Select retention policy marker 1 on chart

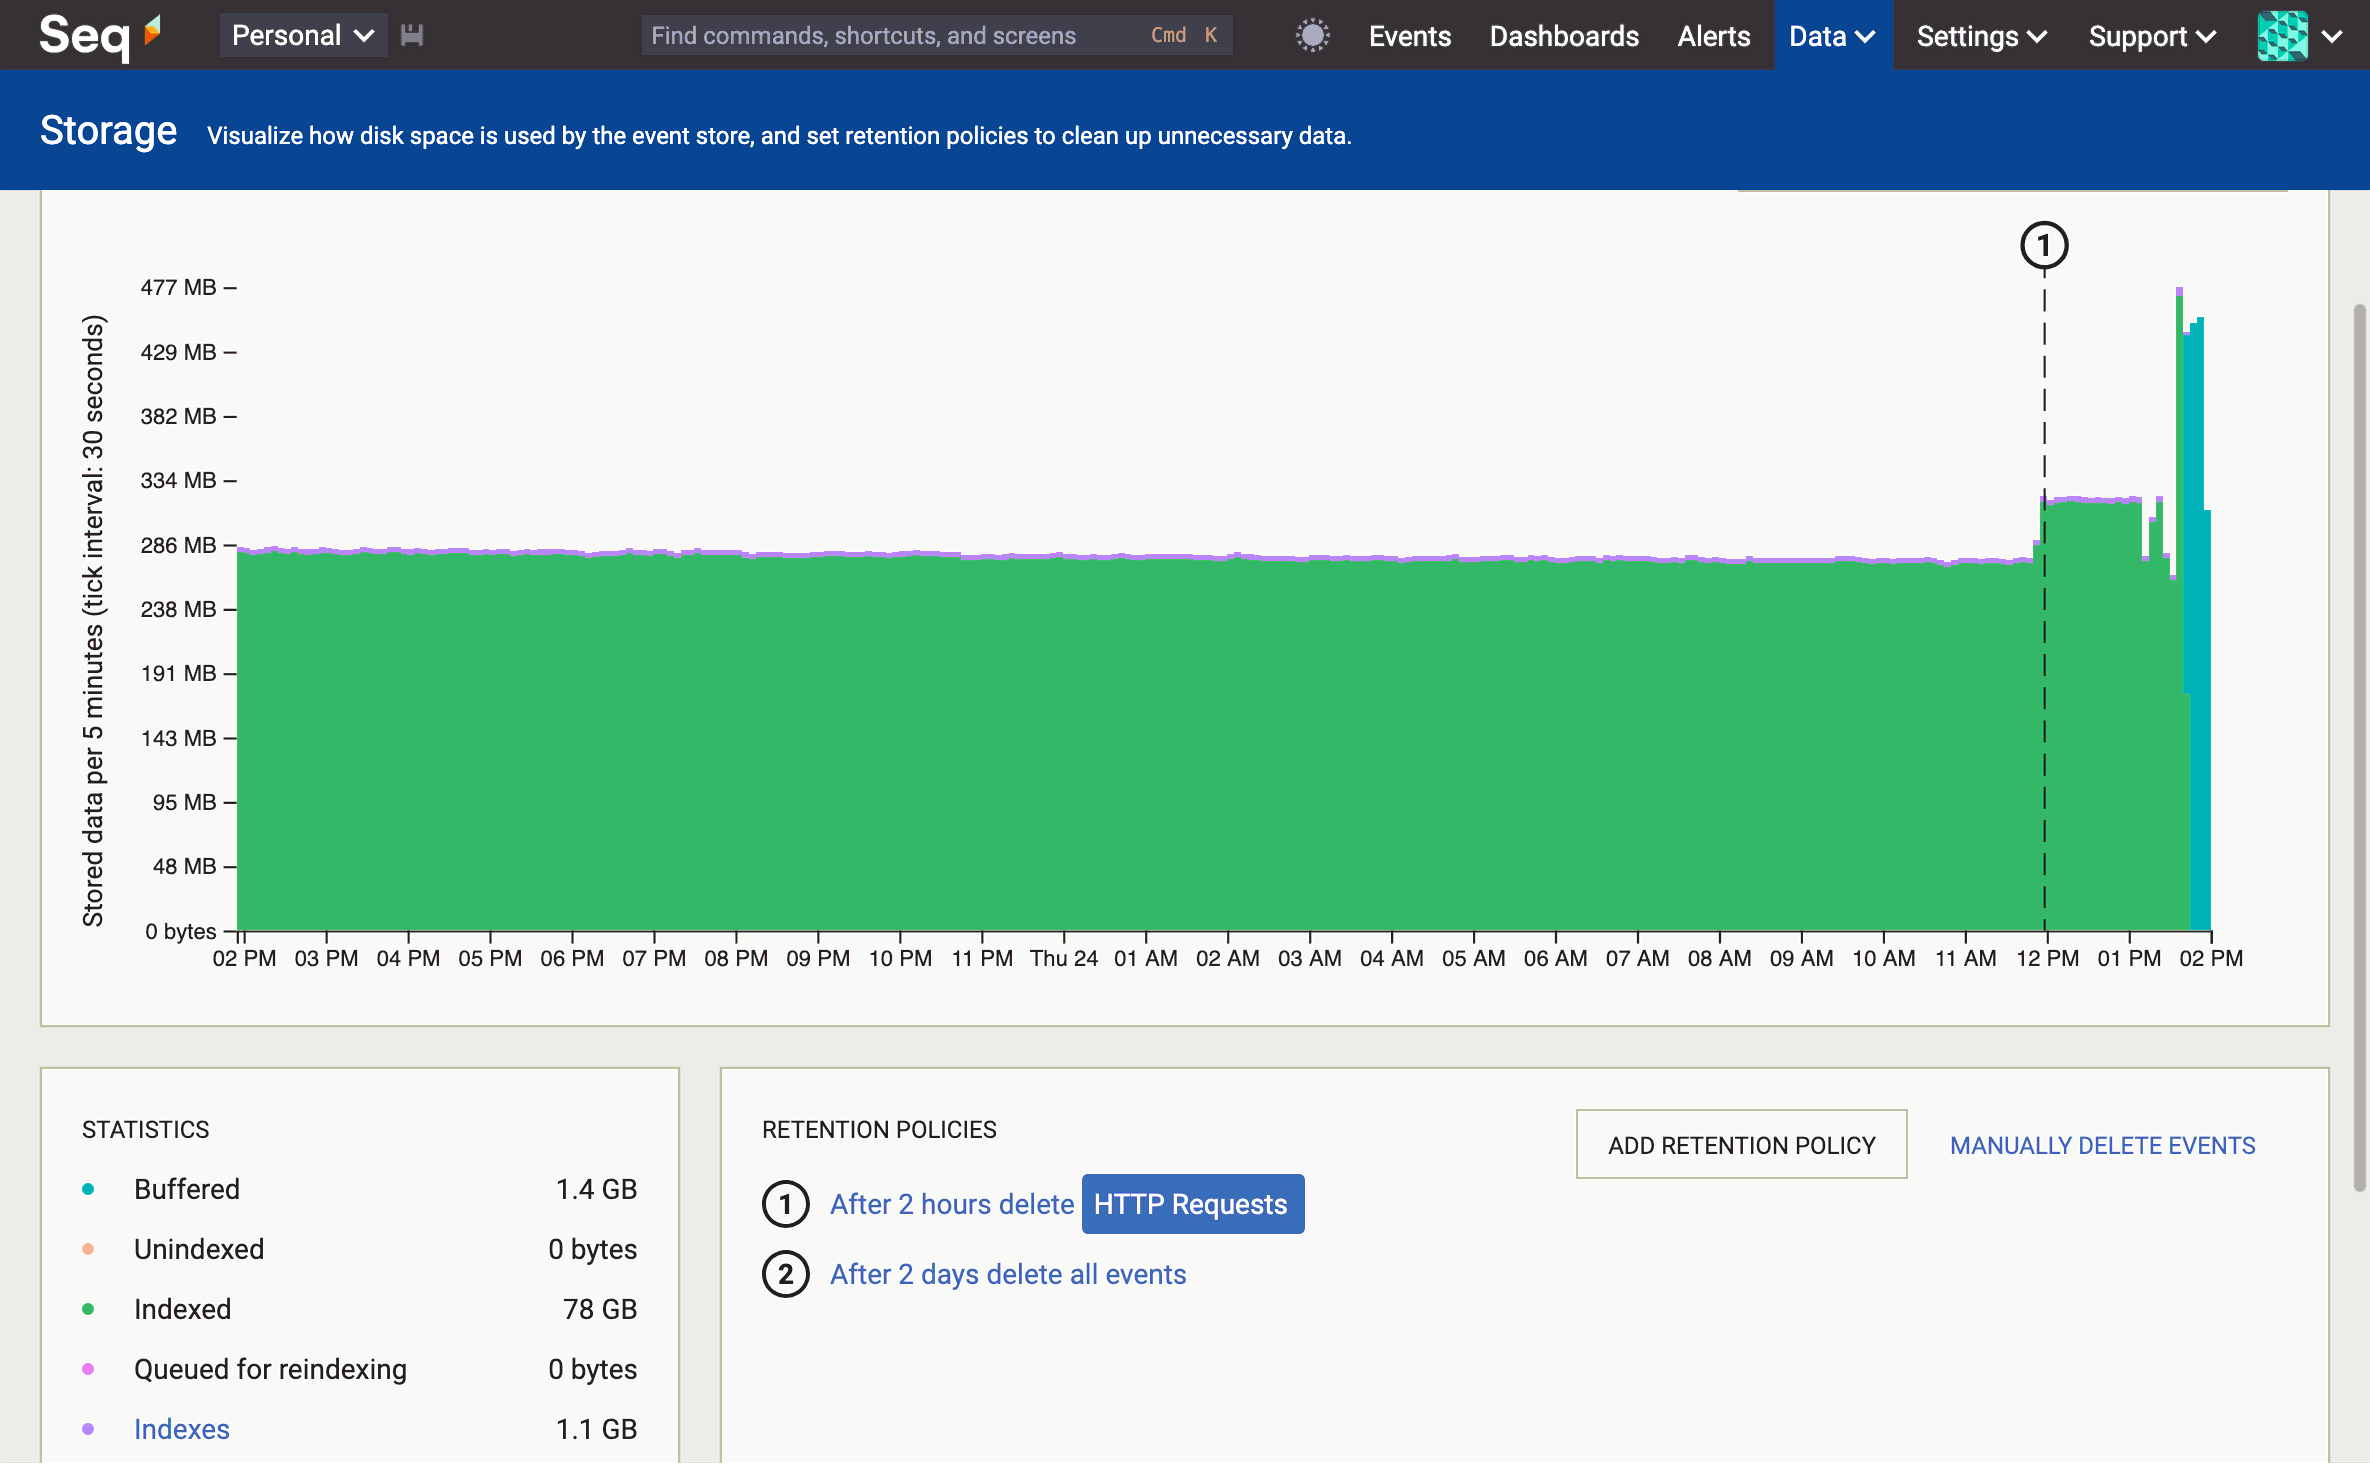click(x=2044, y=246)
